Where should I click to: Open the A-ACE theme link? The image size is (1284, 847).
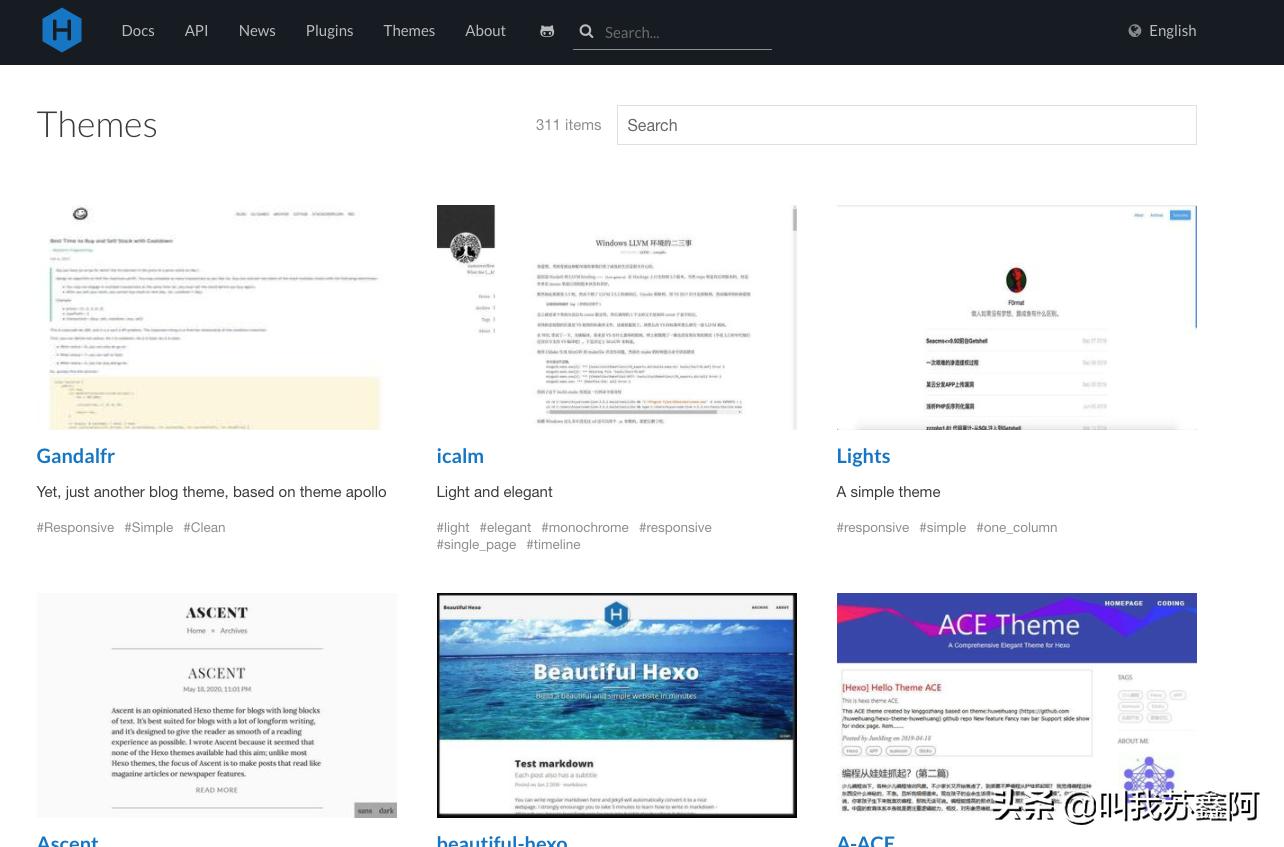point(865,840)
